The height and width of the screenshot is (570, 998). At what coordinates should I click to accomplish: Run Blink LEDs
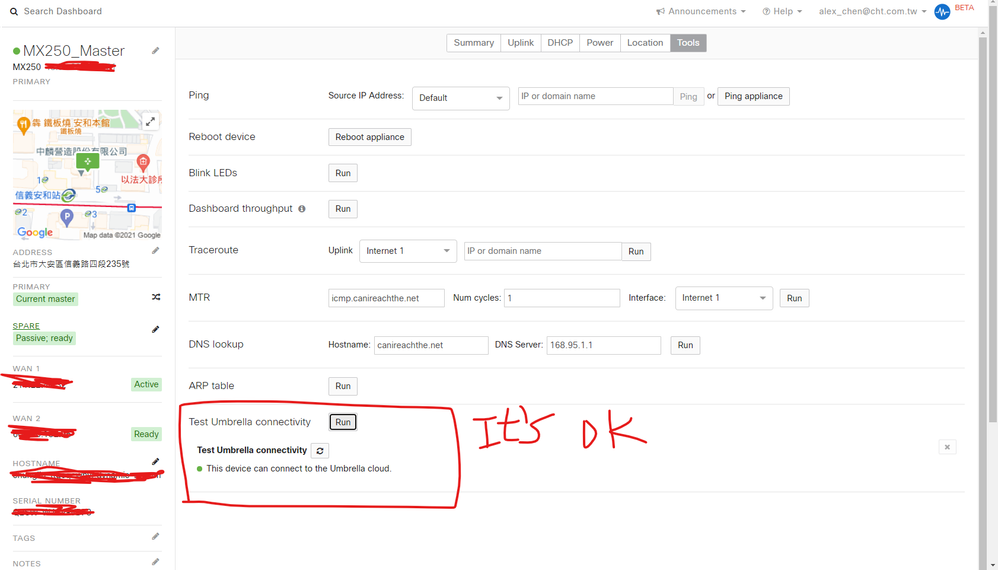pos(343,173)
